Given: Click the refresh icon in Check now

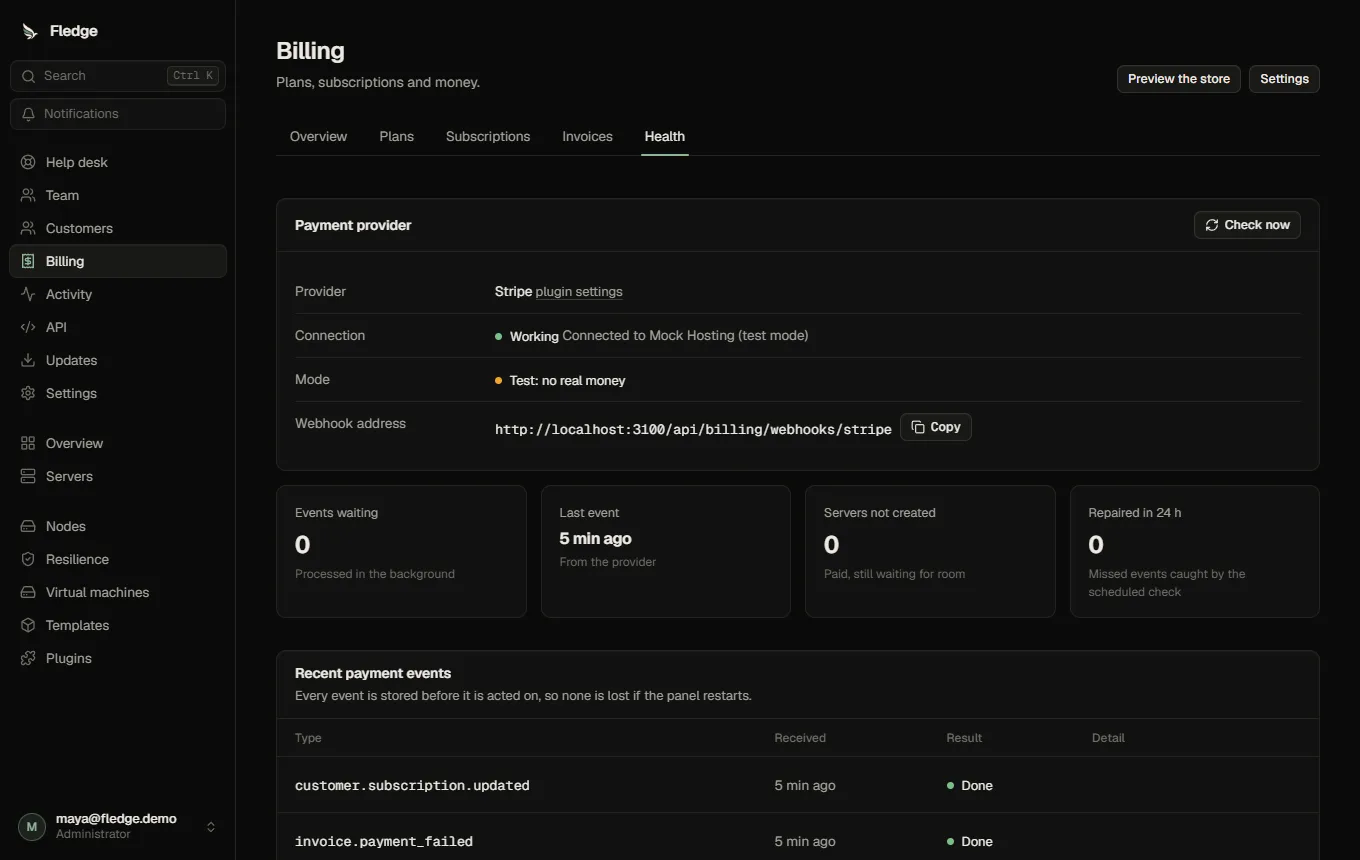Looking at the screenshot, I should pos(1212,225).
